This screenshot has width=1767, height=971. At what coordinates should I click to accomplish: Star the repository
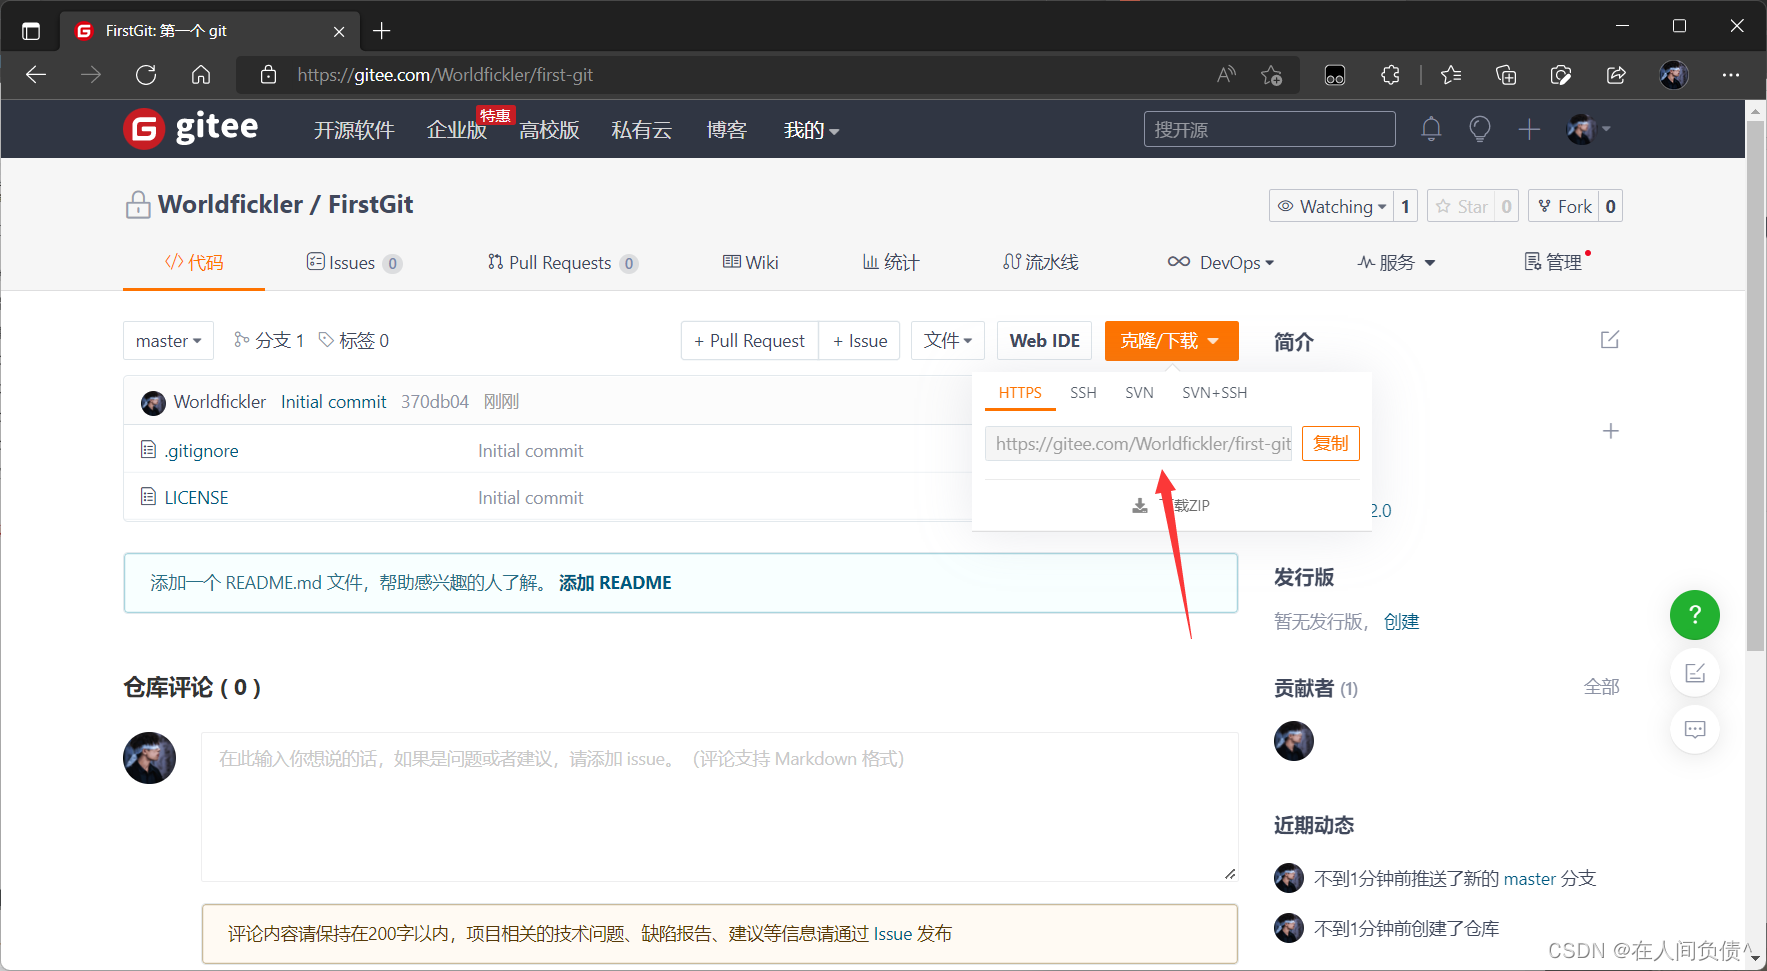coord(1462,206)
